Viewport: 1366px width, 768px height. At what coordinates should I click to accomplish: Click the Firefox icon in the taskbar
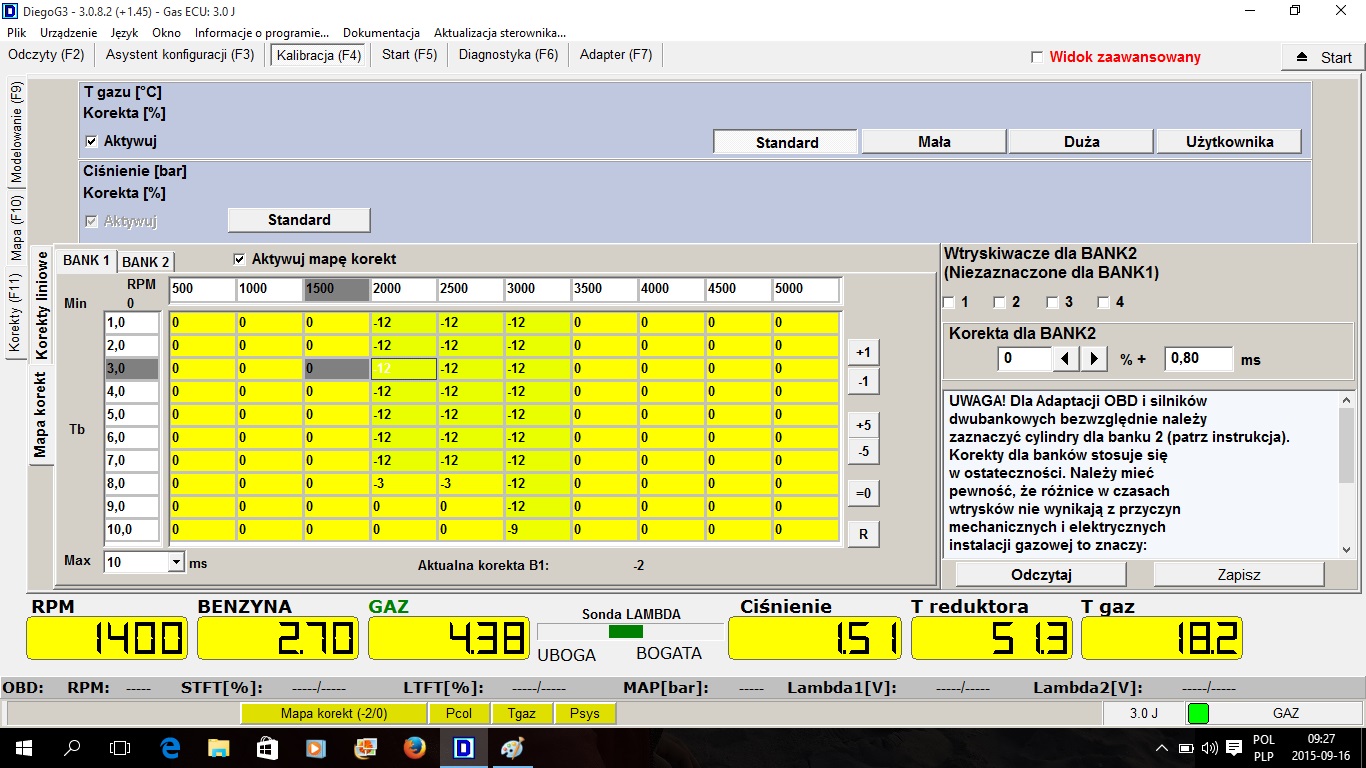pyautogui.click(x=414, y=747)
